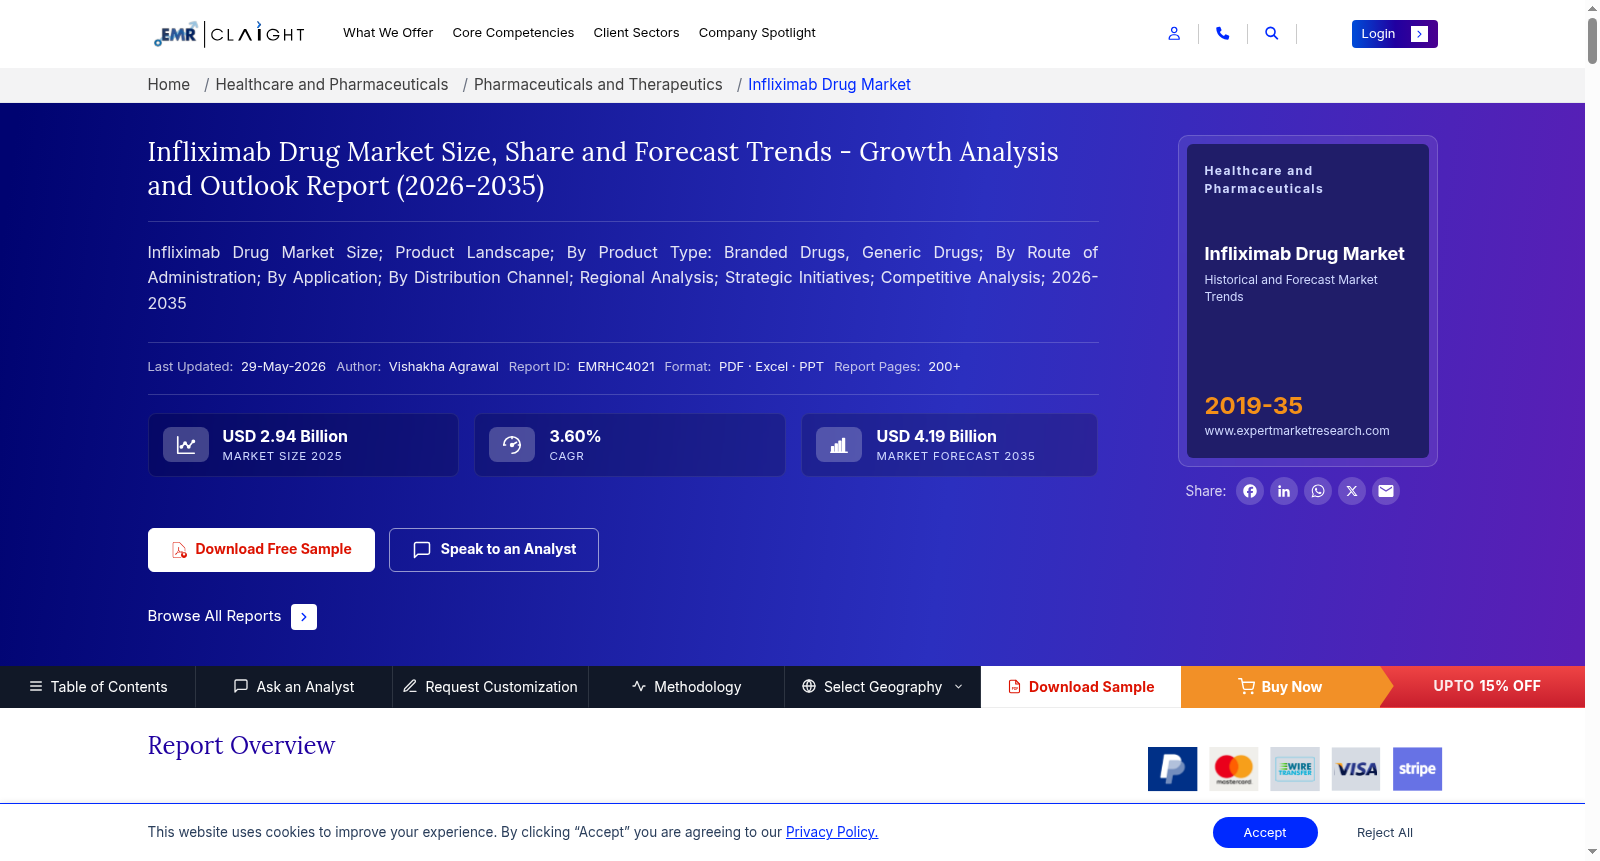Click the Stripe payment icon
The width and height of the screenshot is (1600, 861).
pos(1417,769)
